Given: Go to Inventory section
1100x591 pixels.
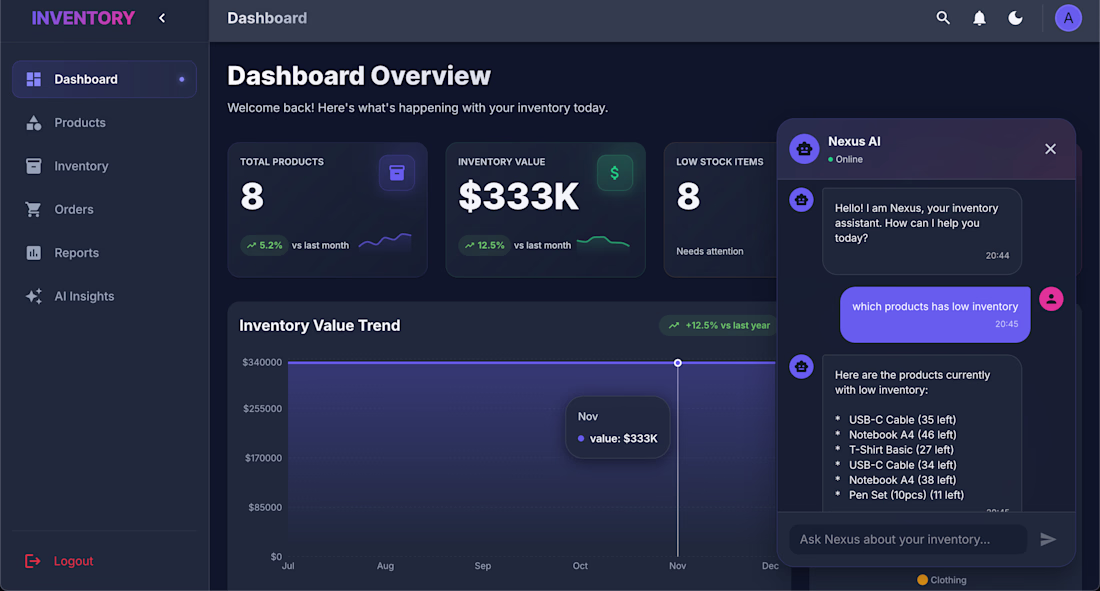Looking at the screenshot, I should click(105, 166).
